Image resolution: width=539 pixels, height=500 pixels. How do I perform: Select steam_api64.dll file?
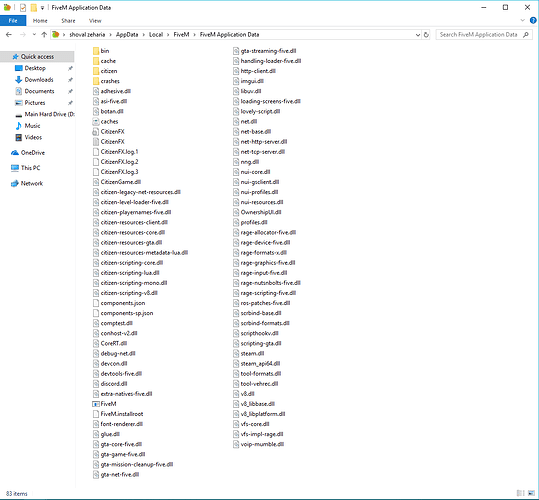click(256, 364)
